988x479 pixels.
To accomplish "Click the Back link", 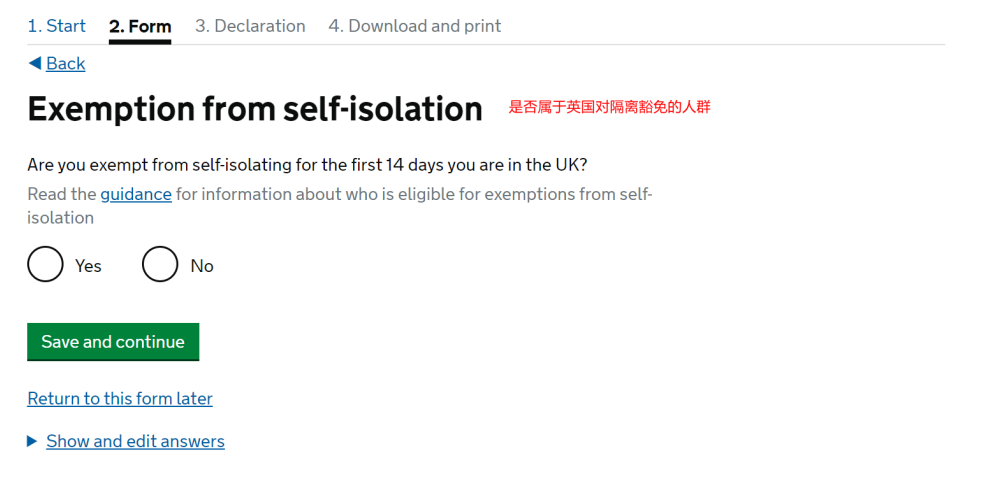I will [x=66, y=63].
